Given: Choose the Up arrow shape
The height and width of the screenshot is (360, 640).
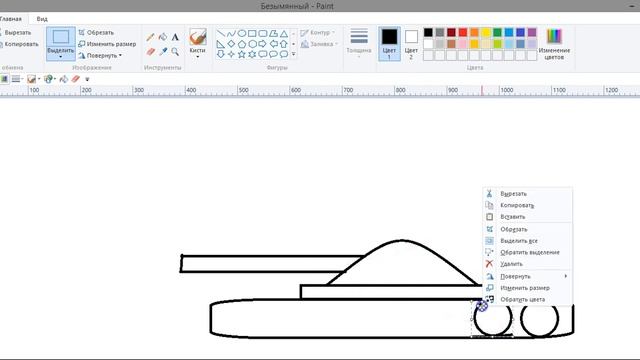Looking at the screenshot, I should [284, 44].
